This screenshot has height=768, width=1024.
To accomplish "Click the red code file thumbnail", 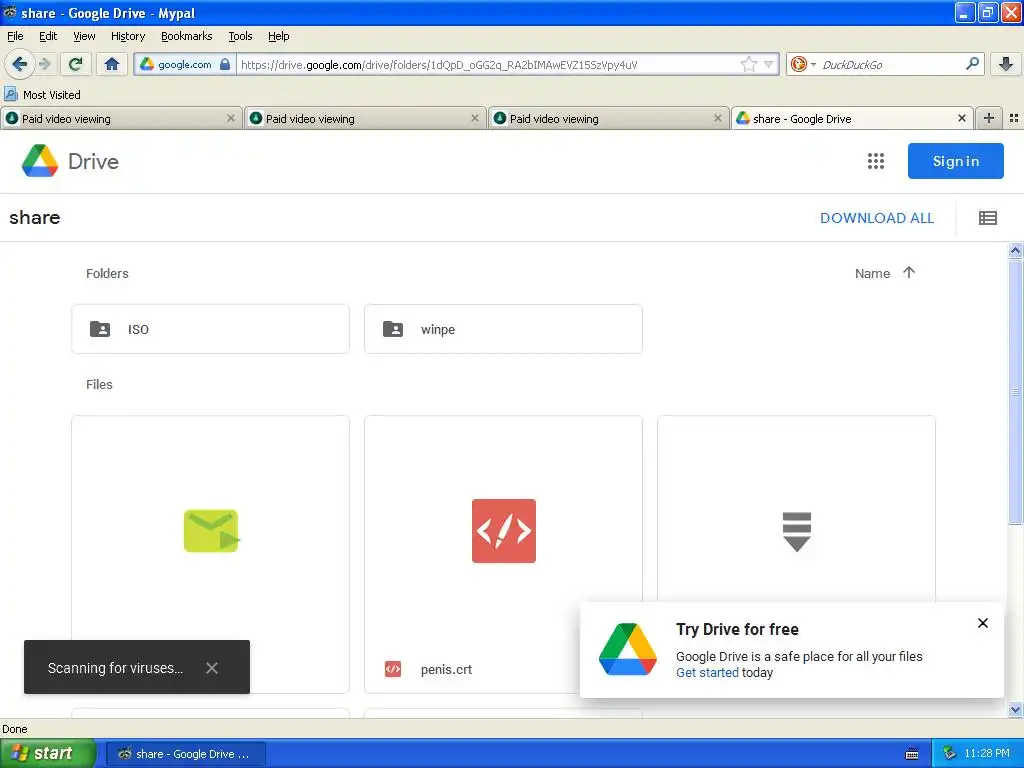I will point(504,531).
